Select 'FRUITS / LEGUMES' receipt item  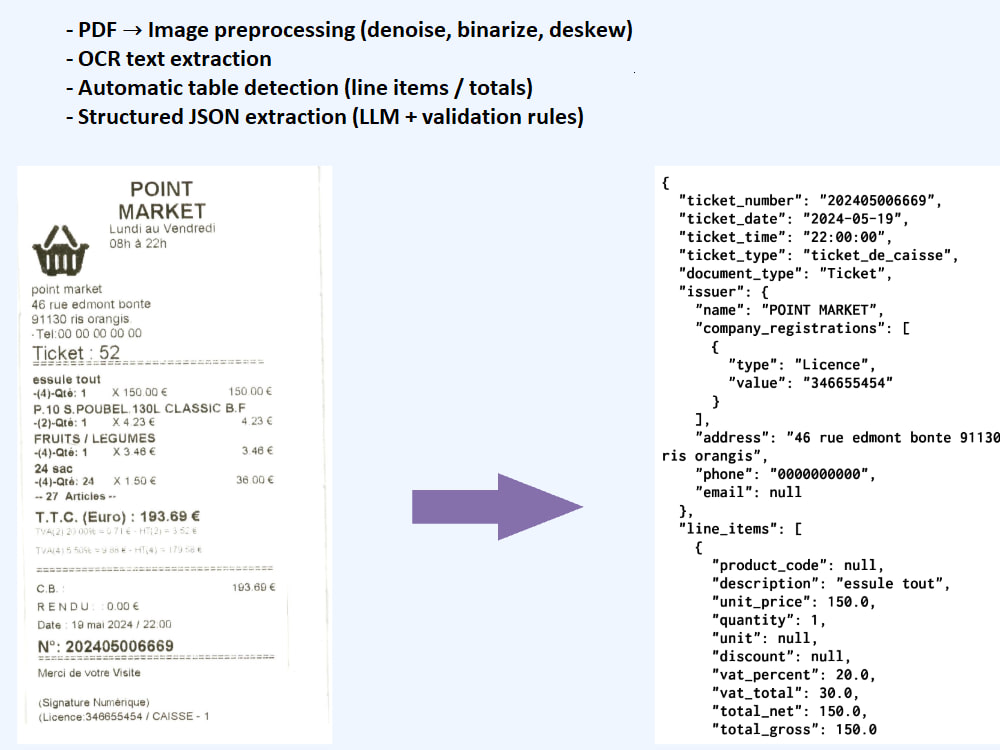pyautogui.click(x=94, y=438)
